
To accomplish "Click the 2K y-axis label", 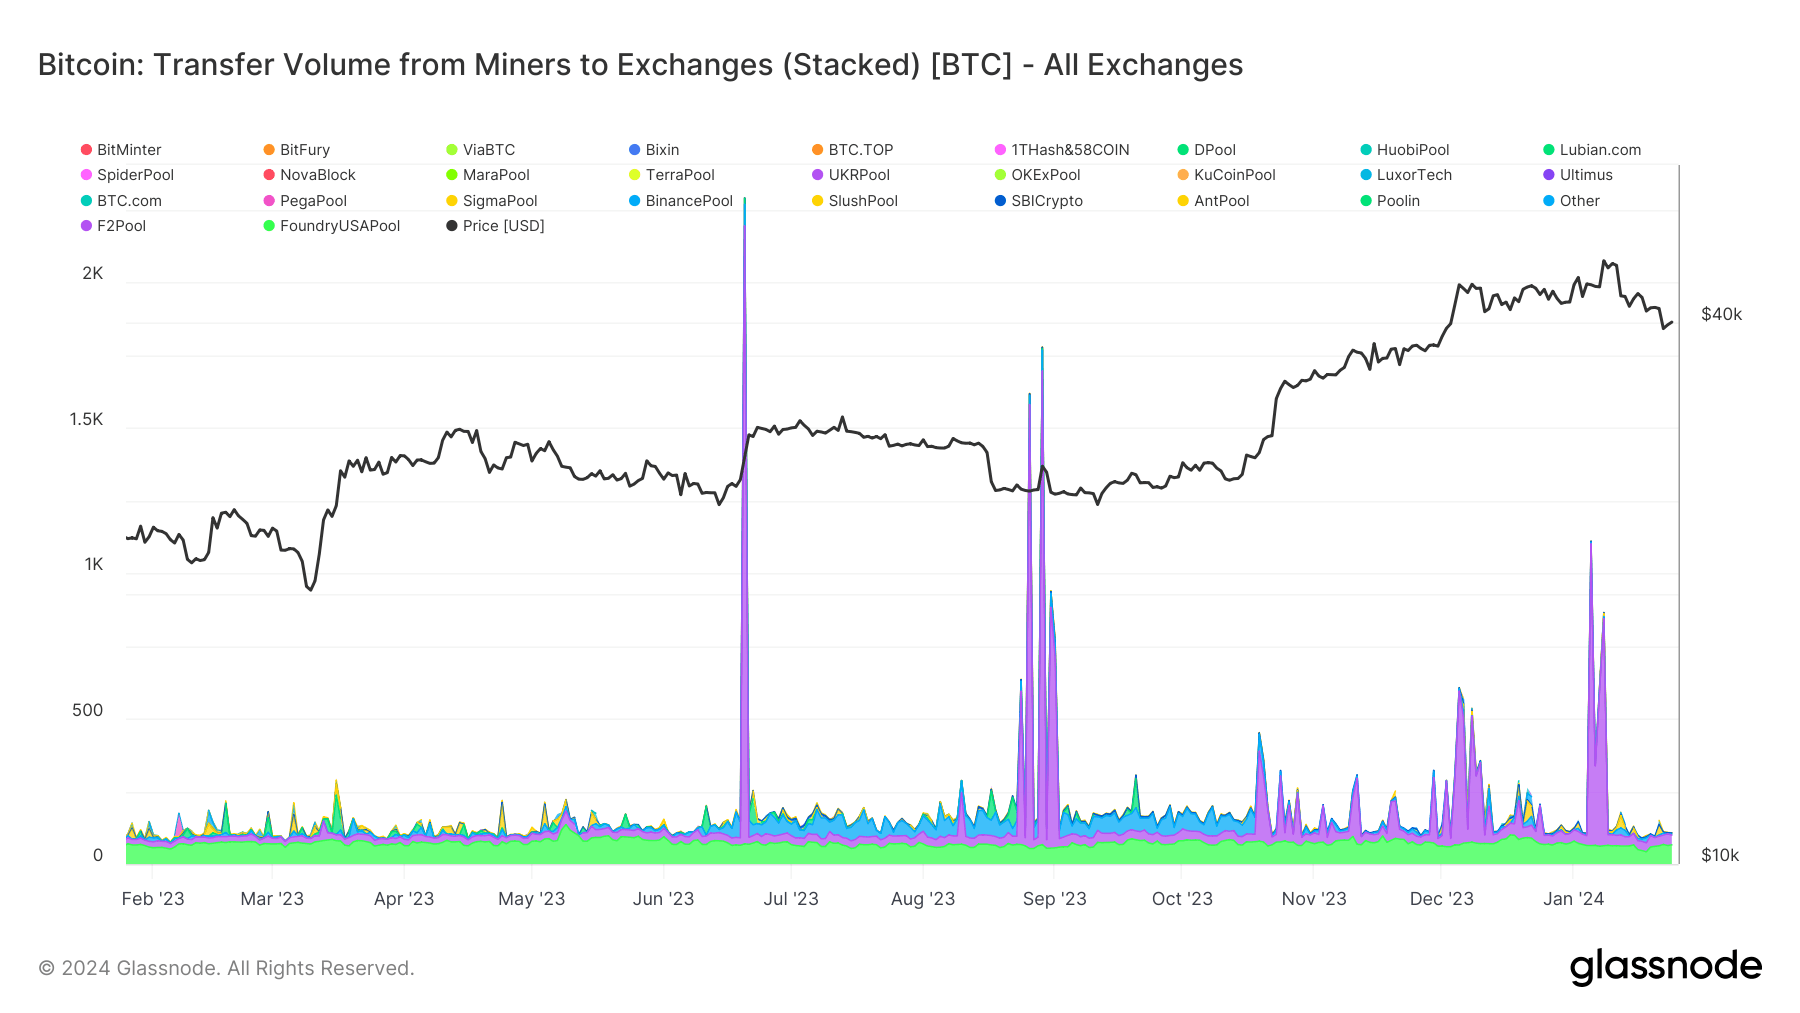I will pyautogui.click(x=93, y=274).
